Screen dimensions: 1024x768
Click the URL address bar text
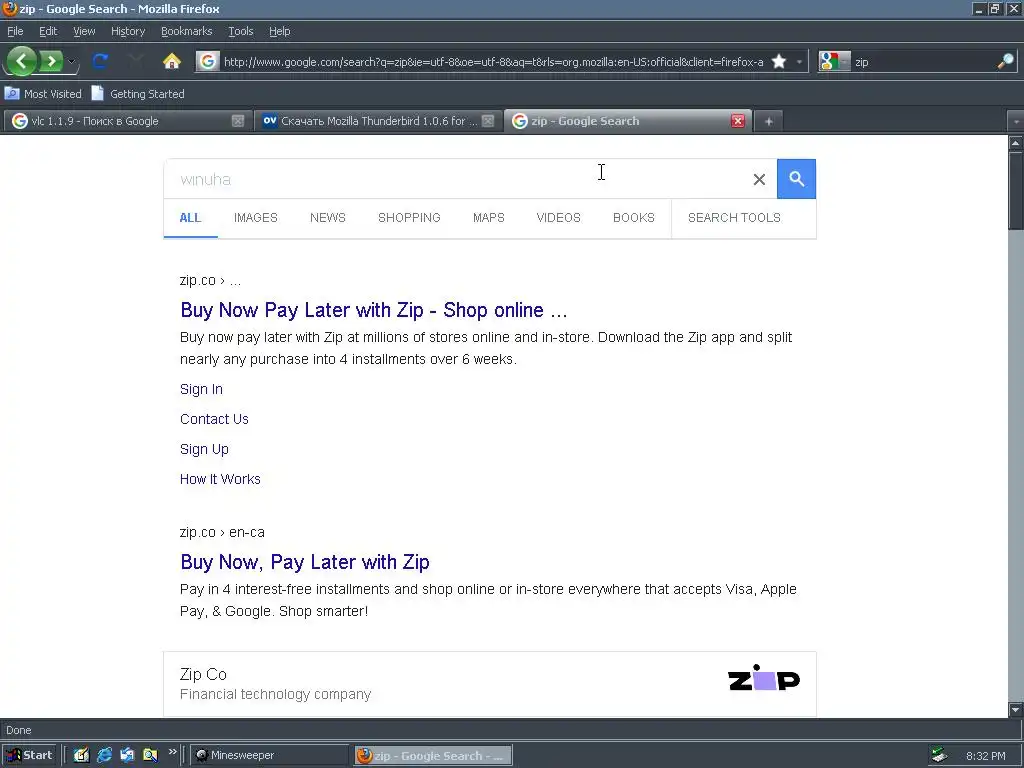pyautogui.click(x=493, y=62)
